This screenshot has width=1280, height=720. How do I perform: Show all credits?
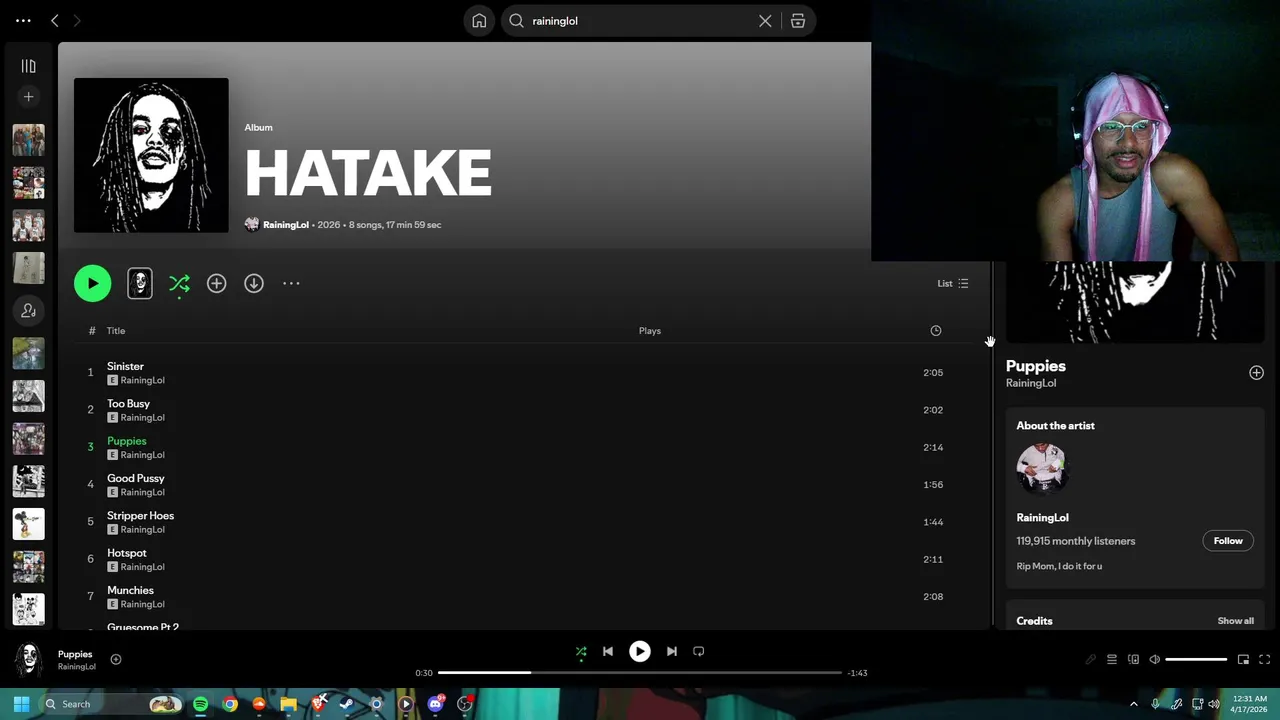pos(1235,621)
